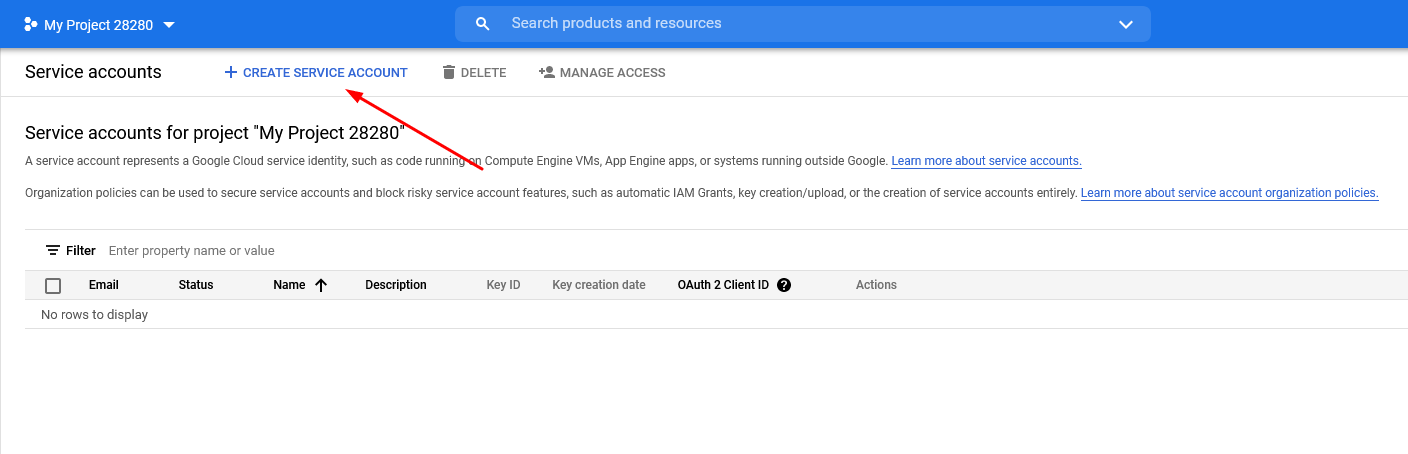Click the CREATE SERVICE ACCOUNT button

[x=324, y=72]
